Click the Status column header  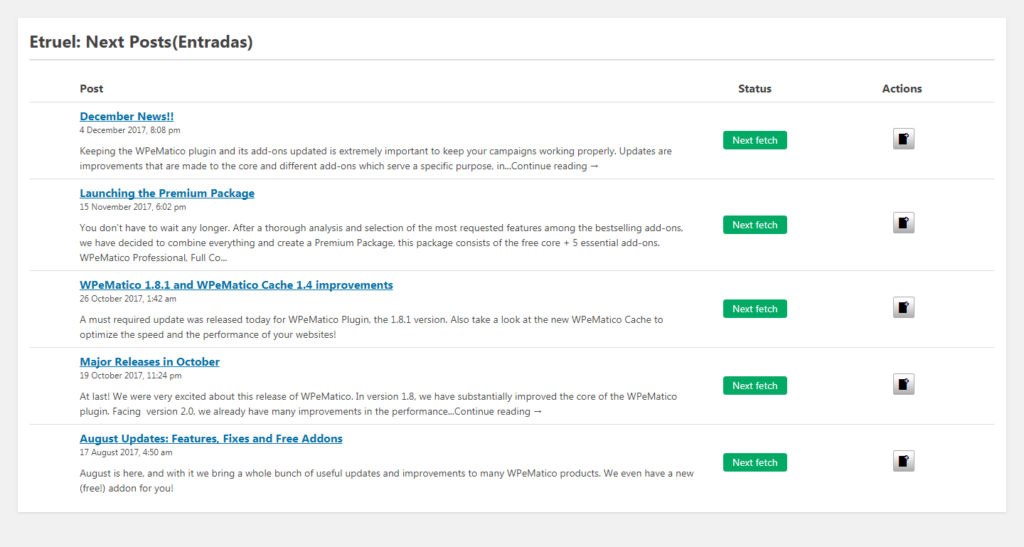(755, 89)
